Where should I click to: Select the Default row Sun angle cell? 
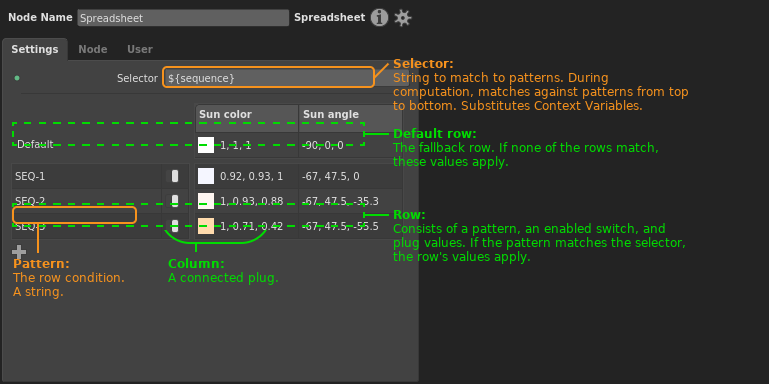point(351,145)
